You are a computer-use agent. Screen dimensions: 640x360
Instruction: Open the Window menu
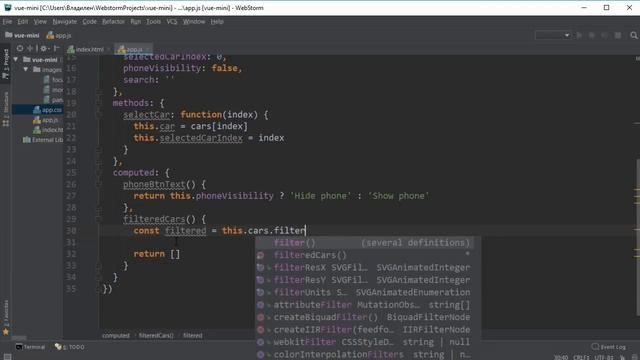click(194, 22)
